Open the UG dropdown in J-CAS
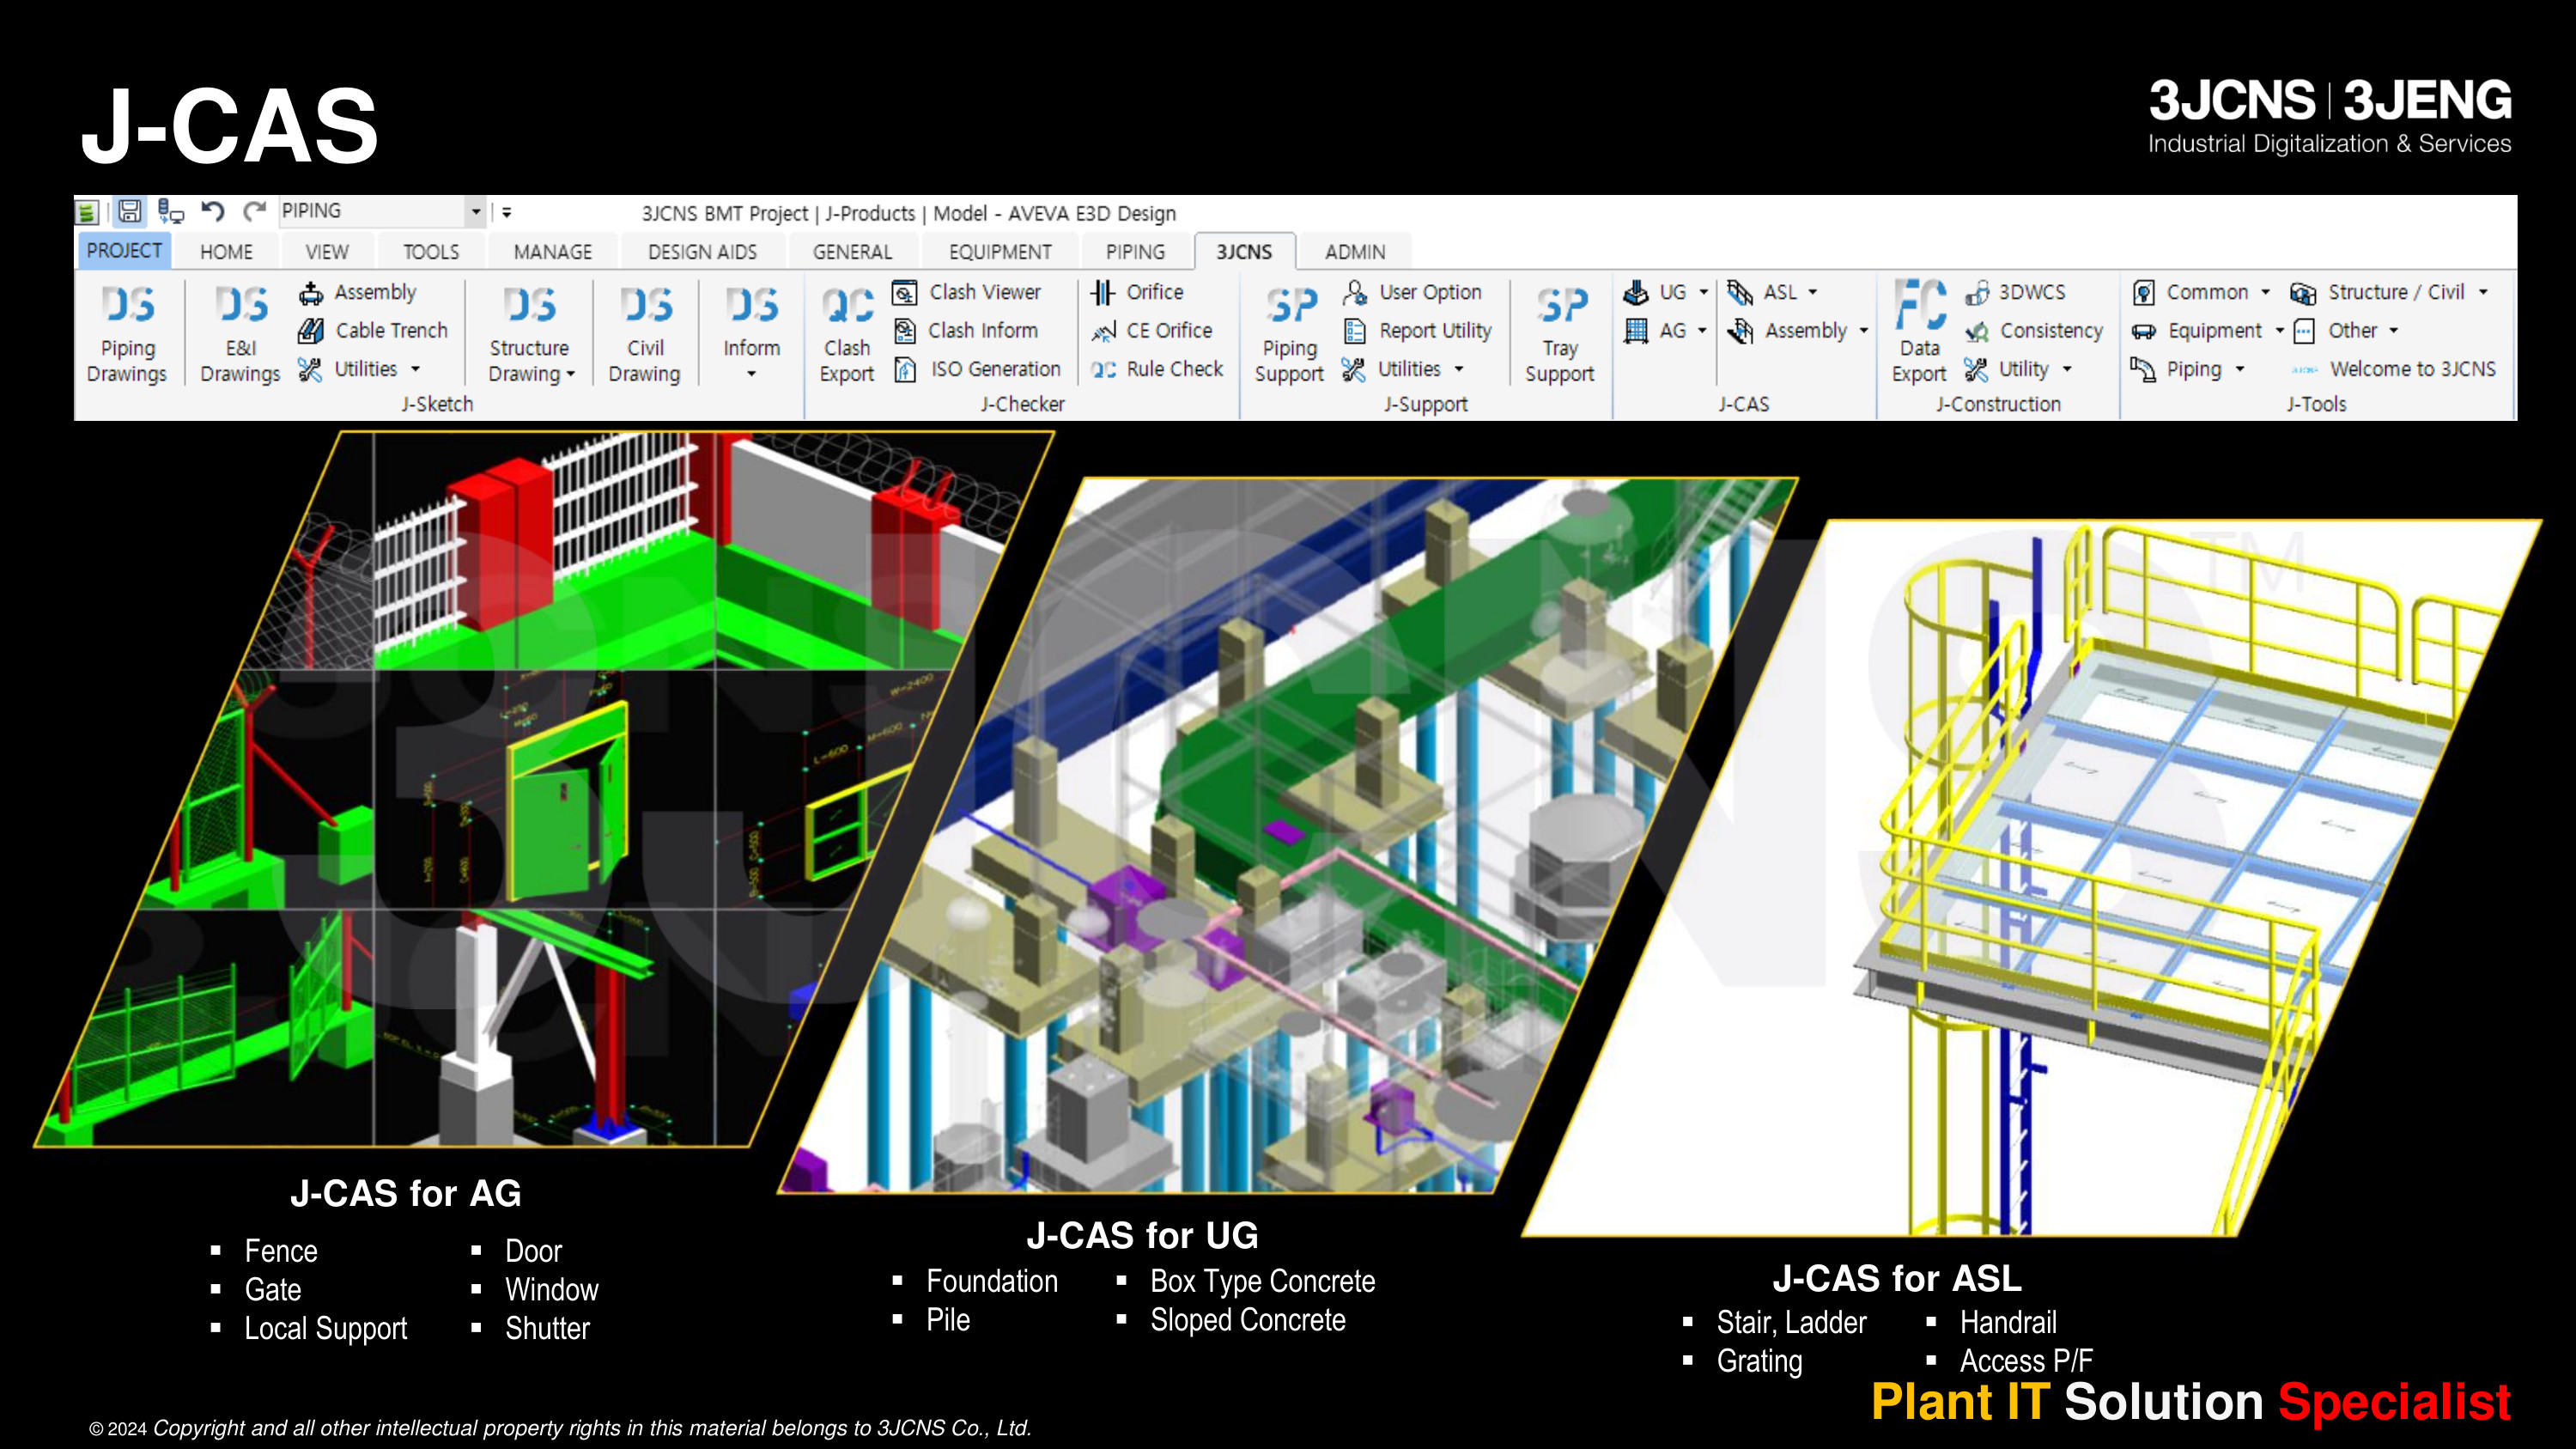The width and height of the screenshot is (2576, 1449). [1704, 292]
